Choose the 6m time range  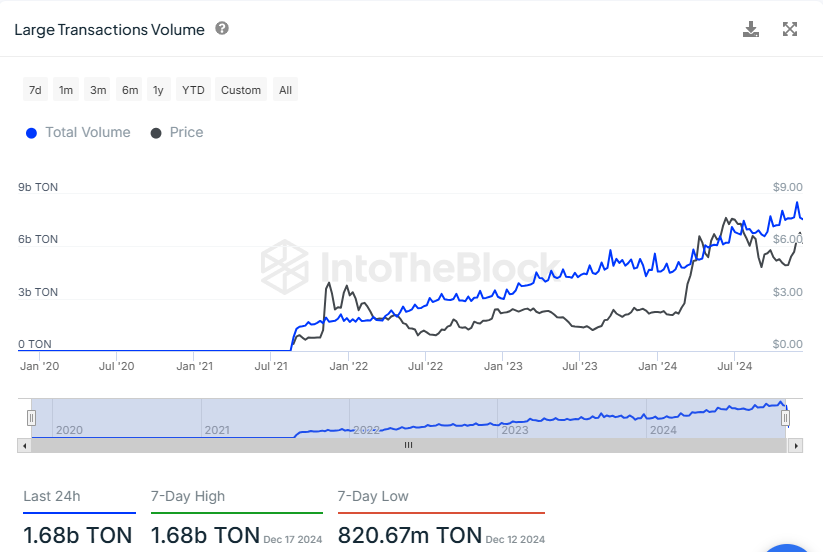click(130, 90)
